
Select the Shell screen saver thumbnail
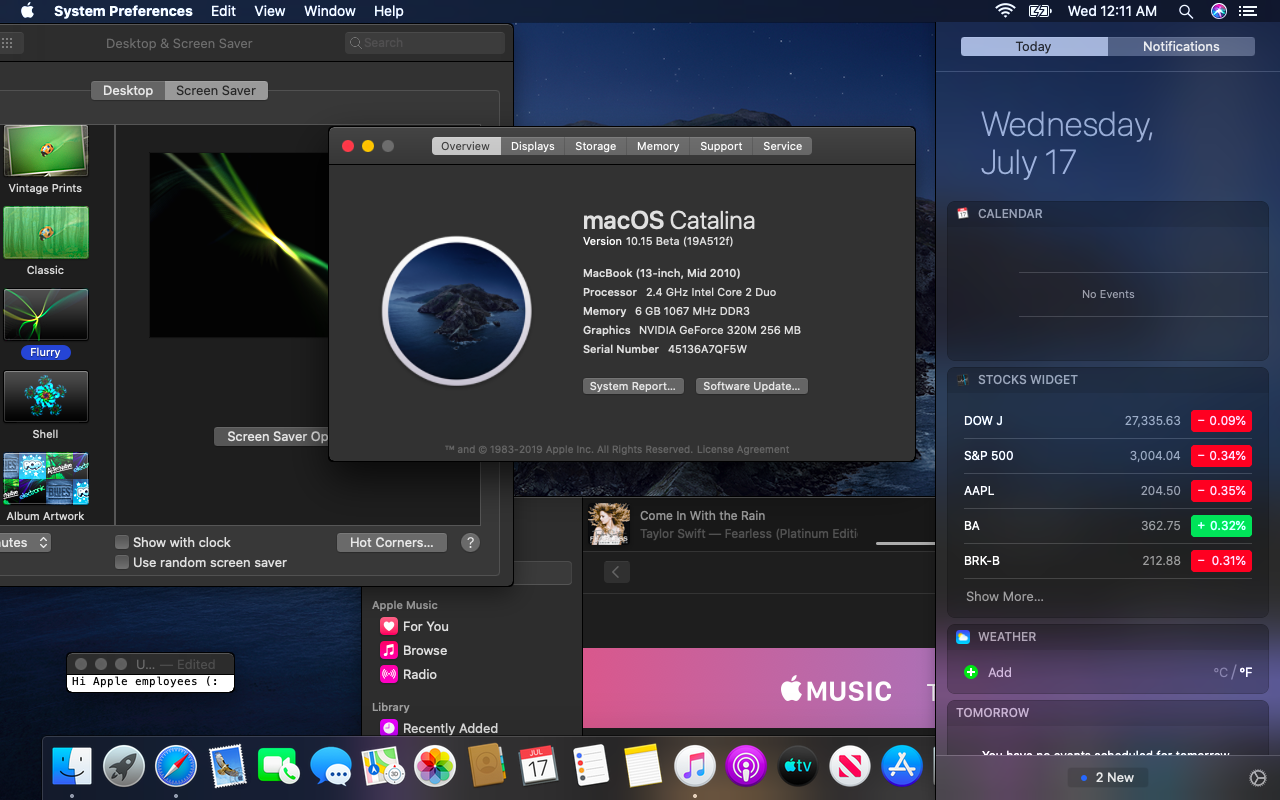[46, 397]
